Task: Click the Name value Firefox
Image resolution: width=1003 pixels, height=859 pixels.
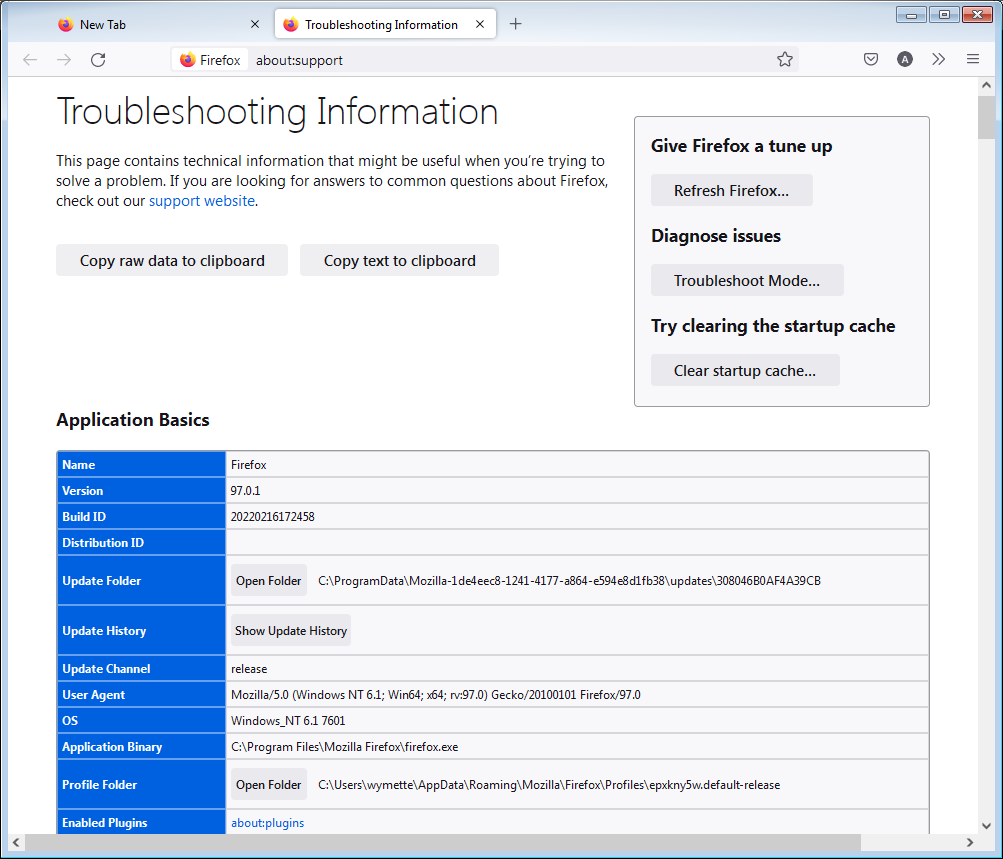Action: pos(248,465)
